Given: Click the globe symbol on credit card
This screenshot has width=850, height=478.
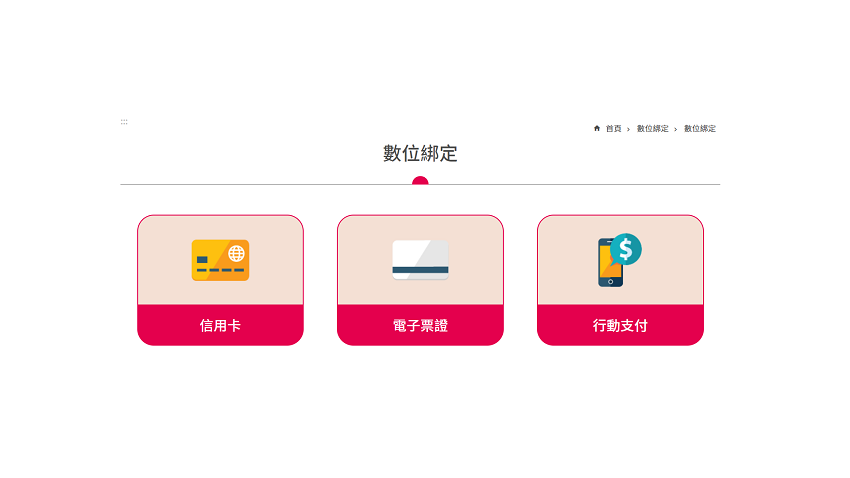Looking at the screenshot, I should [236, 253].
